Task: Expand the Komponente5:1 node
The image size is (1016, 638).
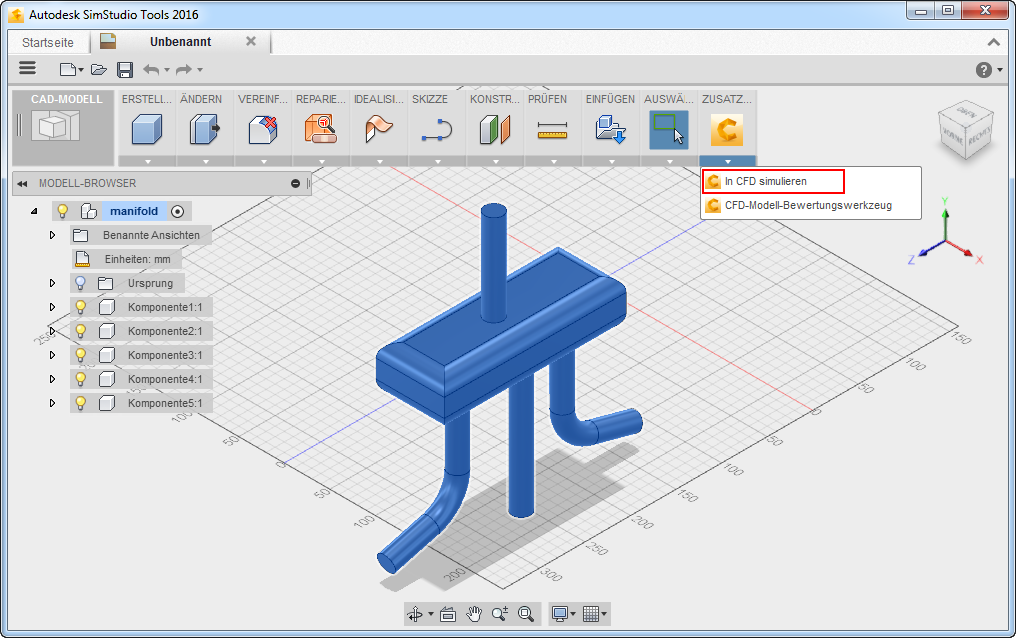Action: (x=52, y=403)
